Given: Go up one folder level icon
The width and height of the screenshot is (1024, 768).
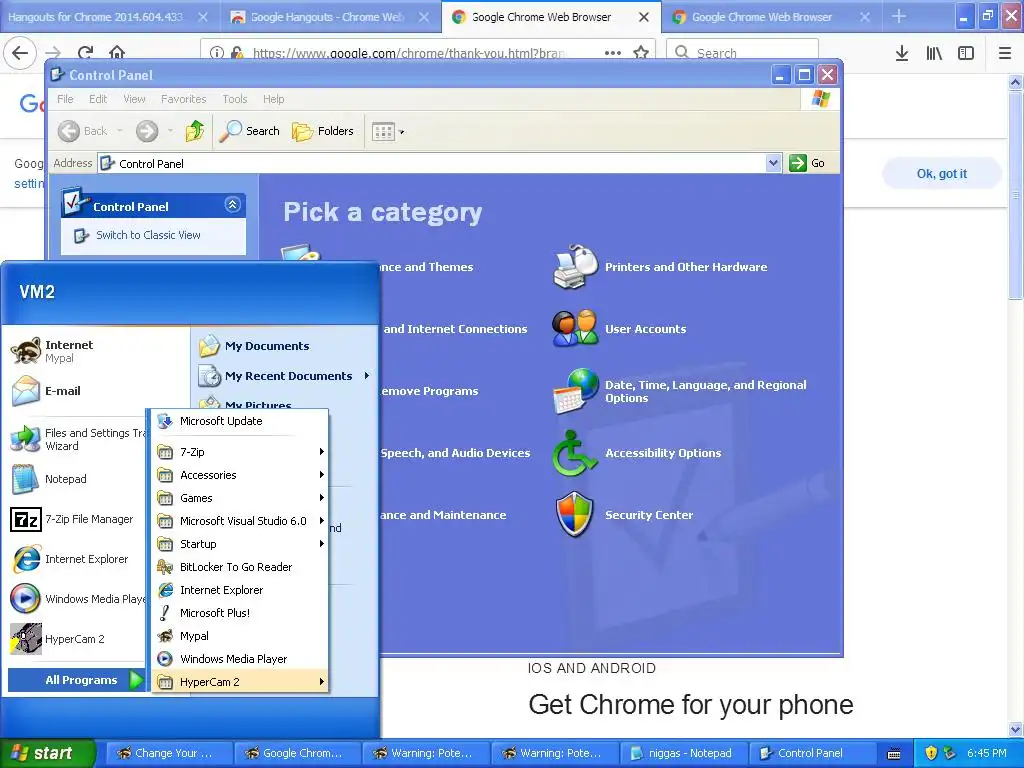Looking at the screenshot, I should click(194, 131).
